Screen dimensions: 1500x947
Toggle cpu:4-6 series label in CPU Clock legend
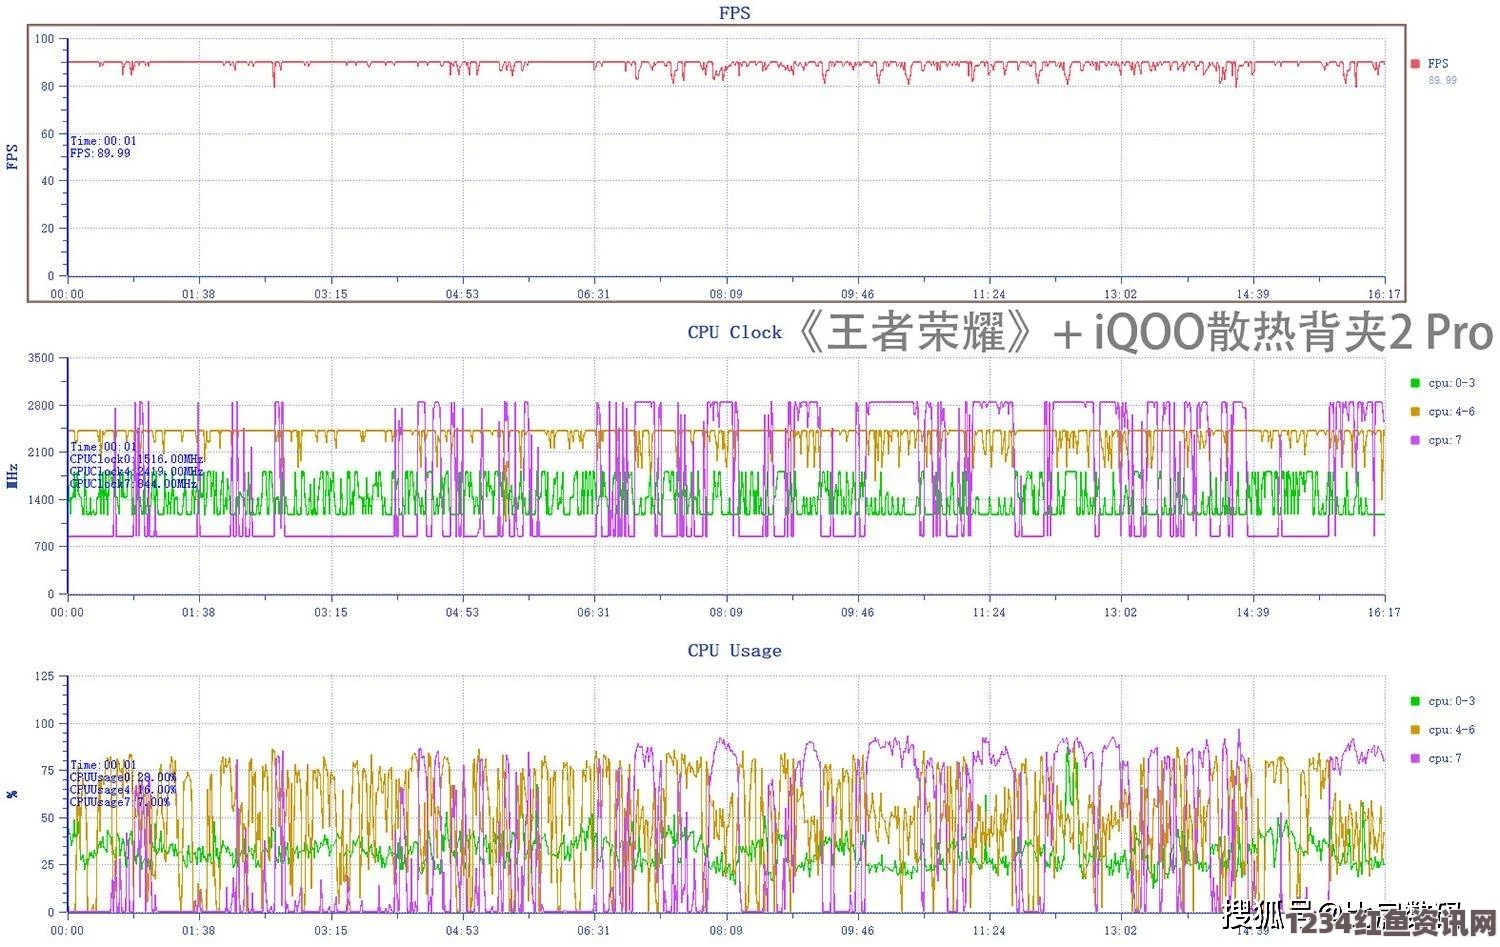tap(1451, 412)
